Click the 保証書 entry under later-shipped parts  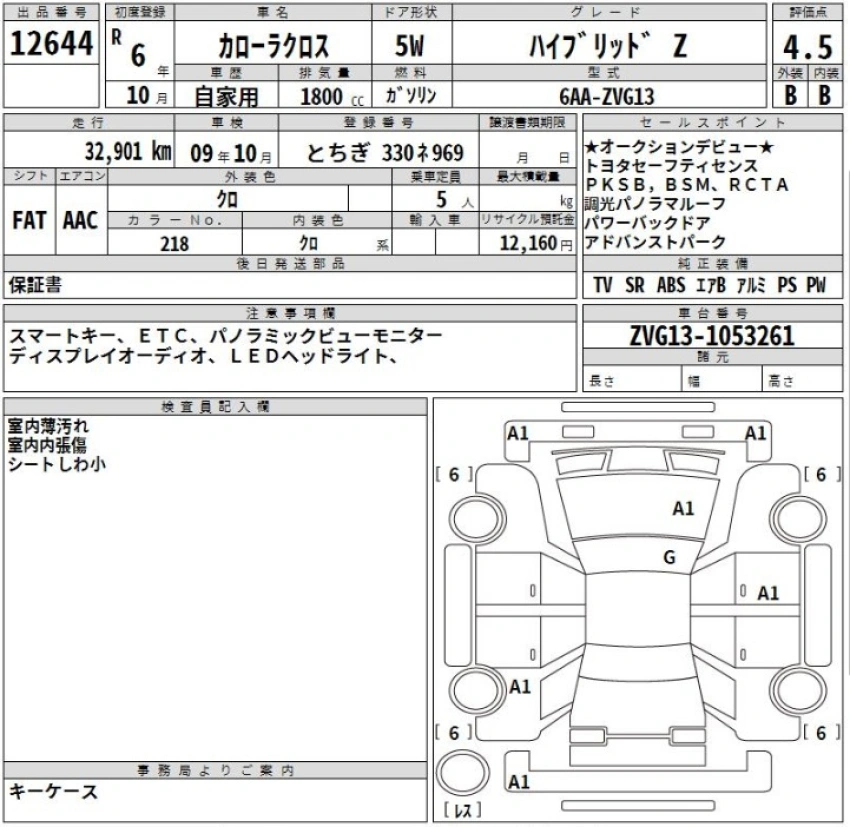click(35, 285)
